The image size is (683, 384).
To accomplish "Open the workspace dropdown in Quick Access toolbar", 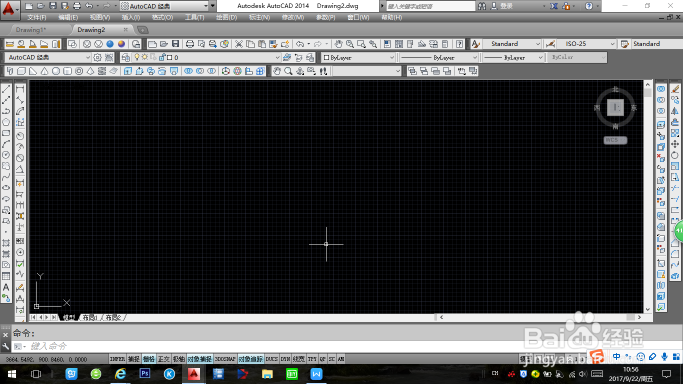I will pyautogui.click(x=206, y=6).
